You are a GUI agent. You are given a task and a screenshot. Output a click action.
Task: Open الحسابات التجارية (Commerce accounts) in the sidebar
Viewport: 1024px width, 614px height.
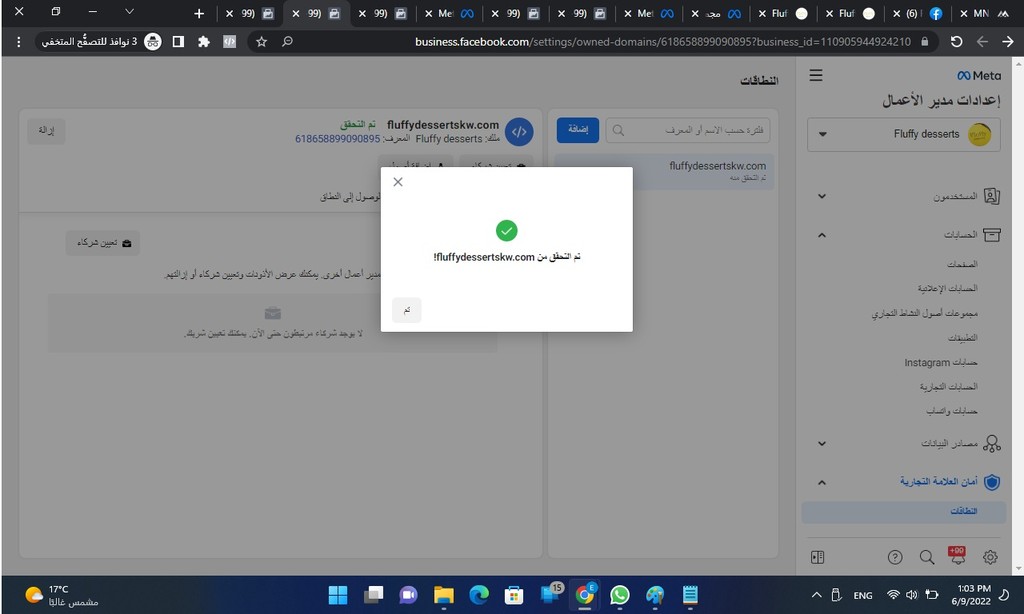(948, 387)
